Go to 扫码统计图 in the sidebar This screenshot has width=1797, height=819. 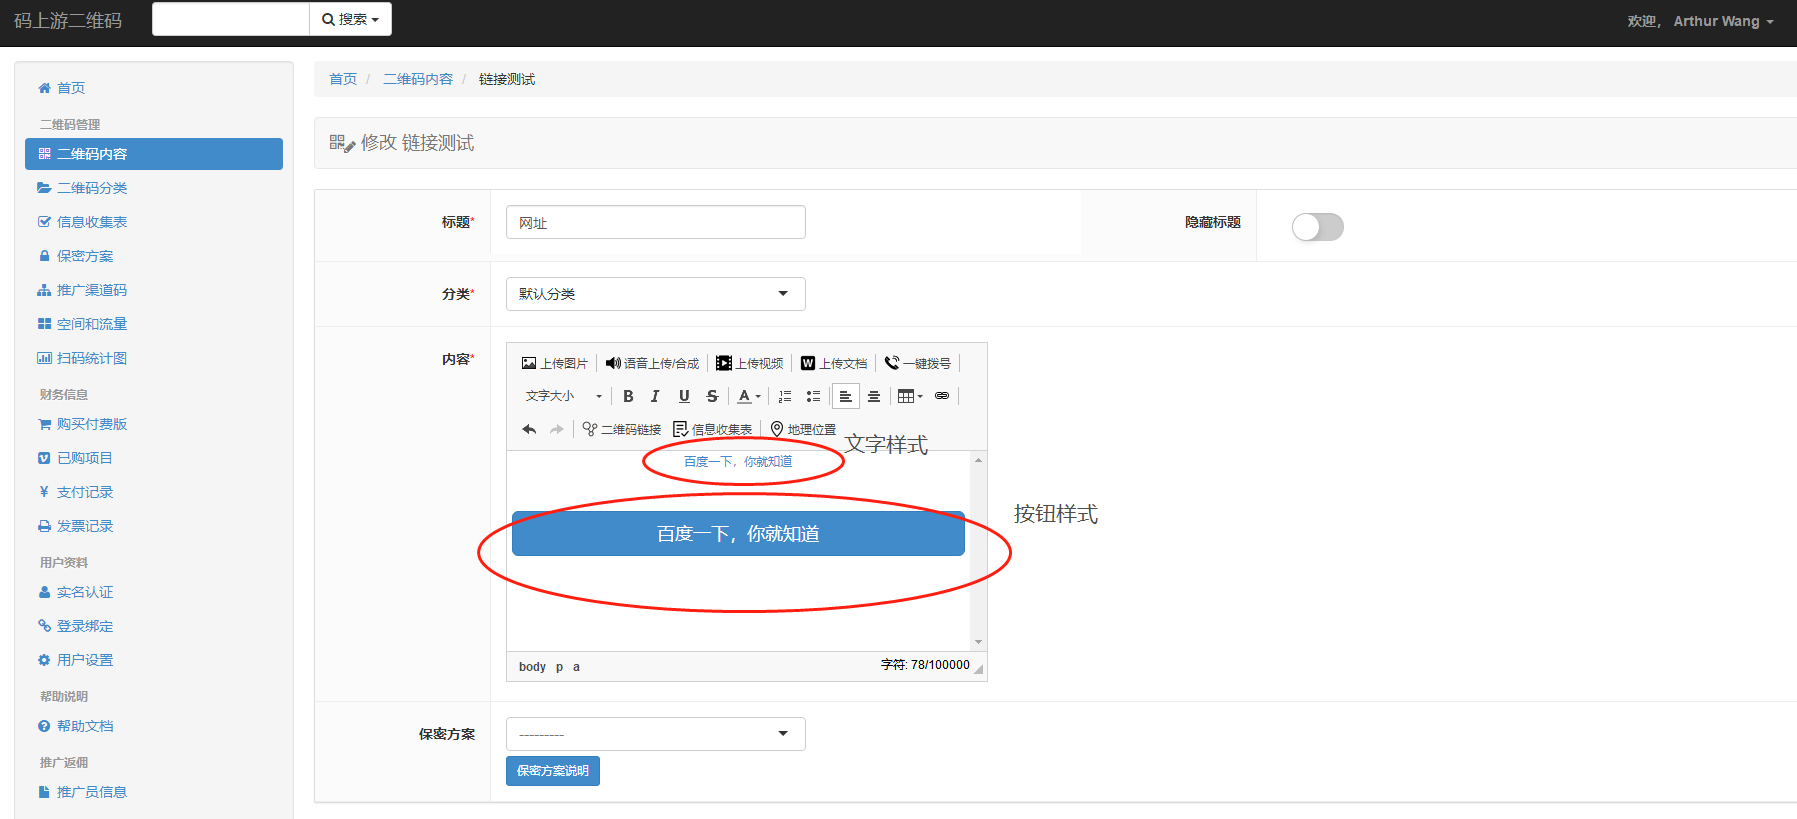[x=91, y=358]
